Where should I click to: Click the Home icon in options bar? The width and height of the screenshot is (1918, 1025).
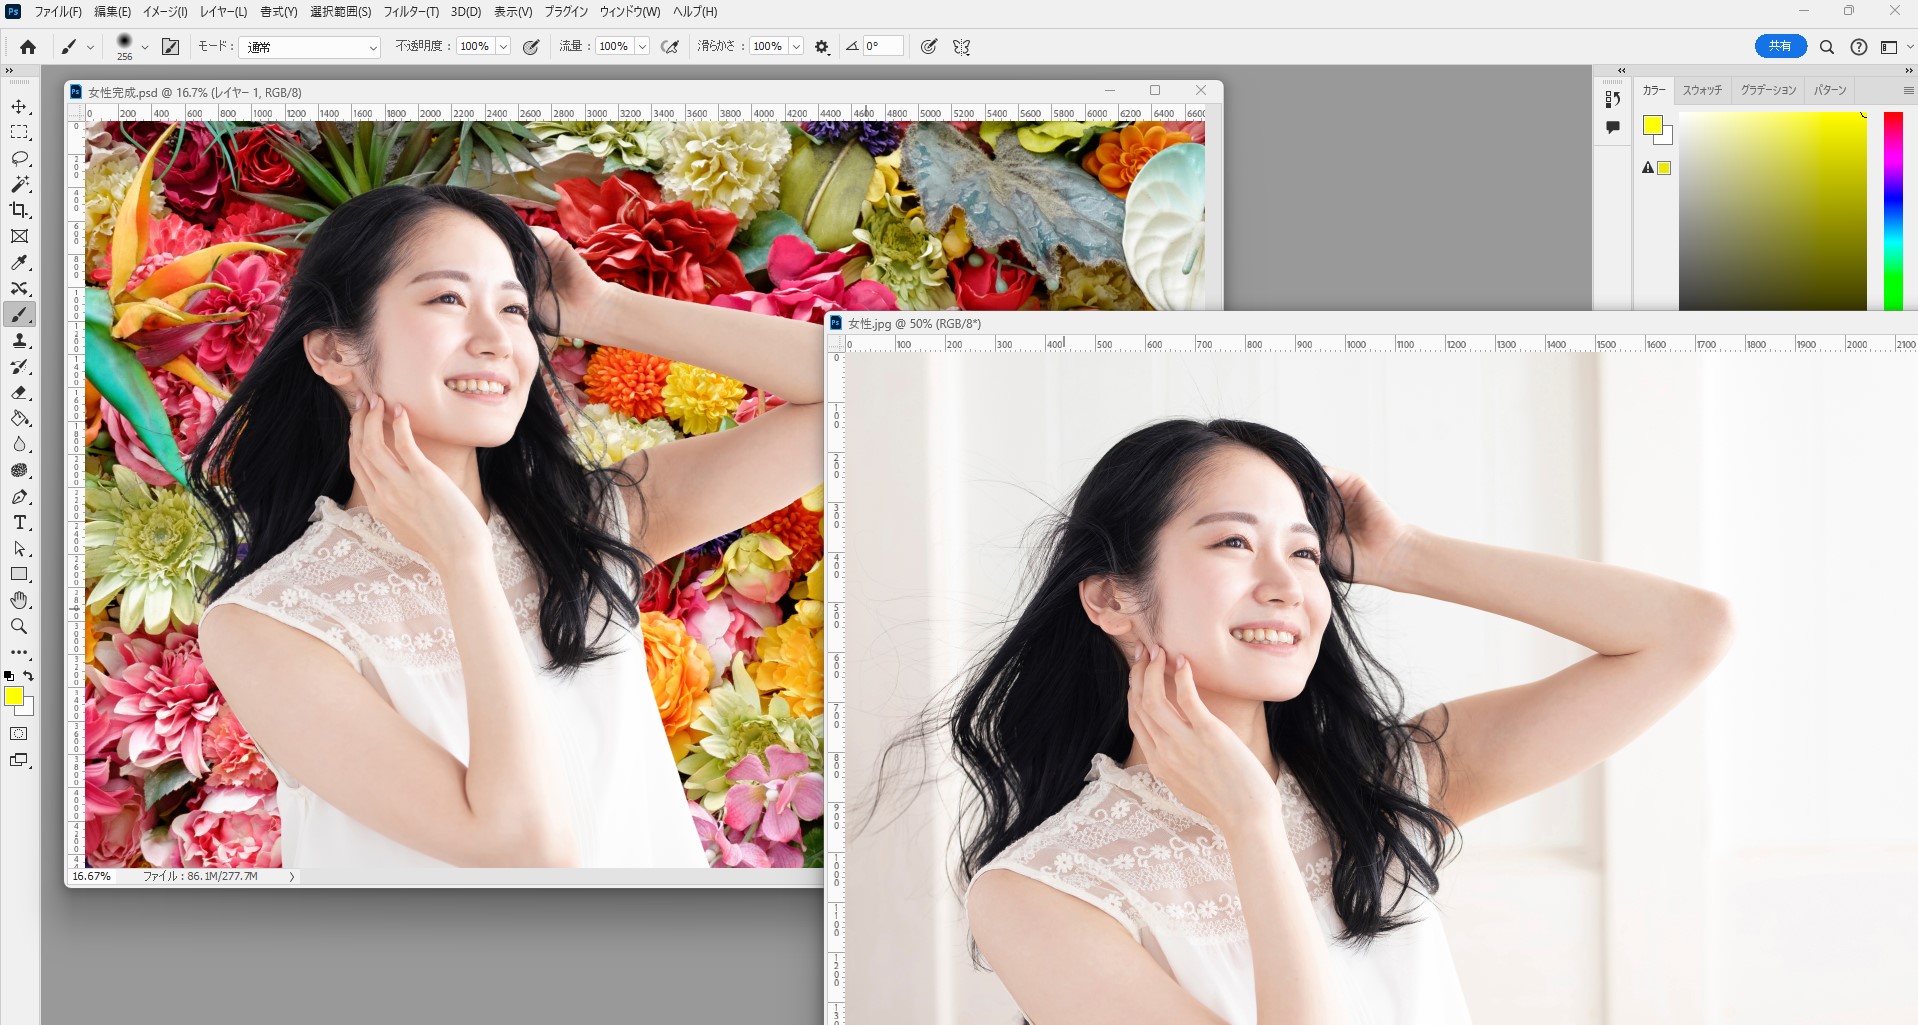pos(28,47)
